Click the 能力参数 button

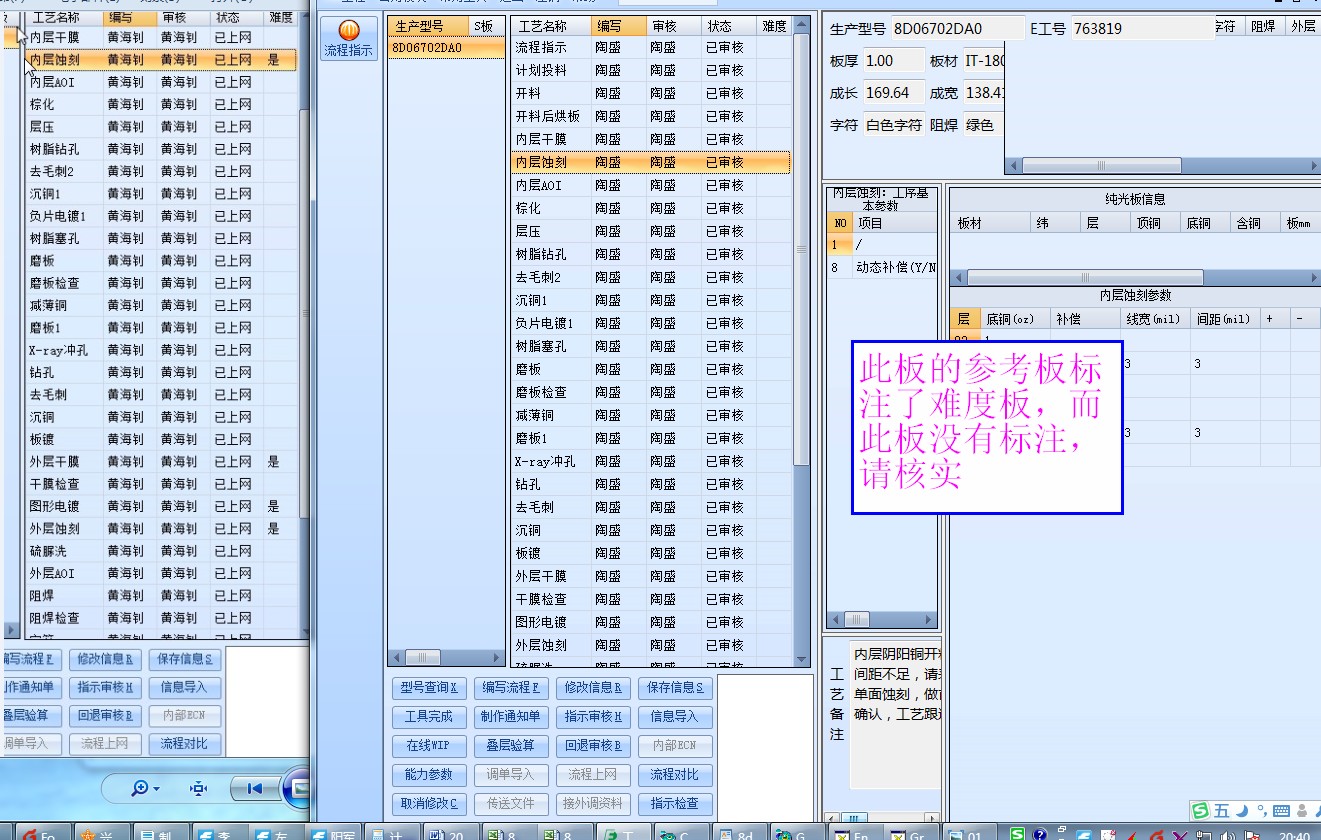click(428, 775)
